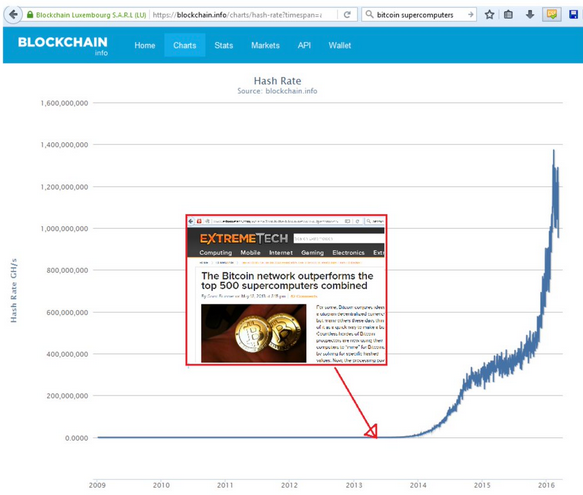Click the ExtremeTech article screenshot thumbnail
This screenshot has height=495, width=583.
[x=286, y=290]
